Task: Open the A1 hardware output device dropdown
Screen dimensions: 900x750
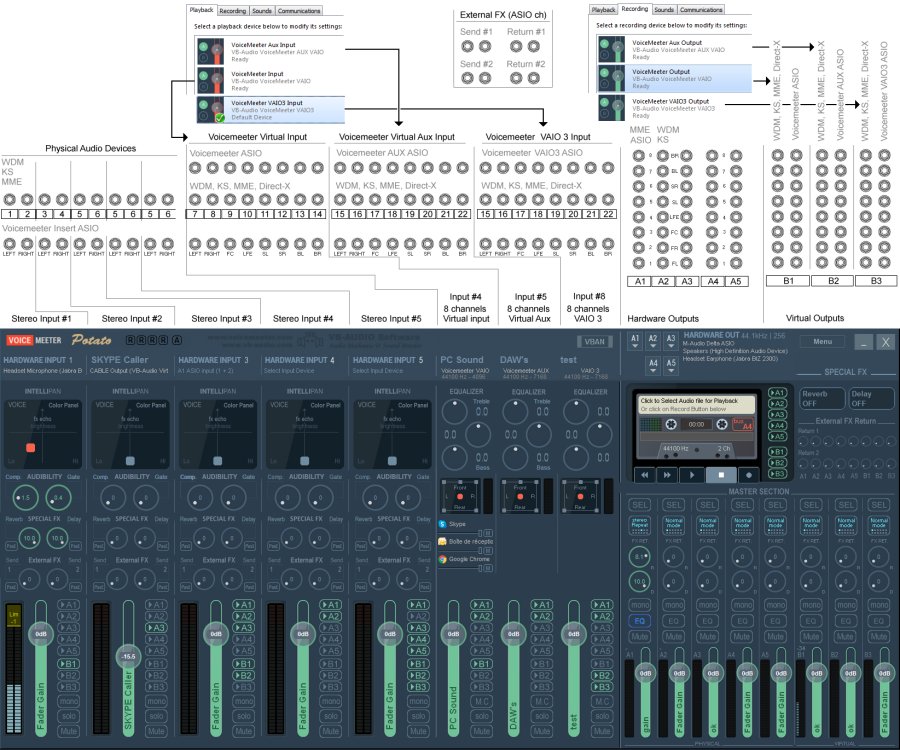Action: (x=636, y=342)
